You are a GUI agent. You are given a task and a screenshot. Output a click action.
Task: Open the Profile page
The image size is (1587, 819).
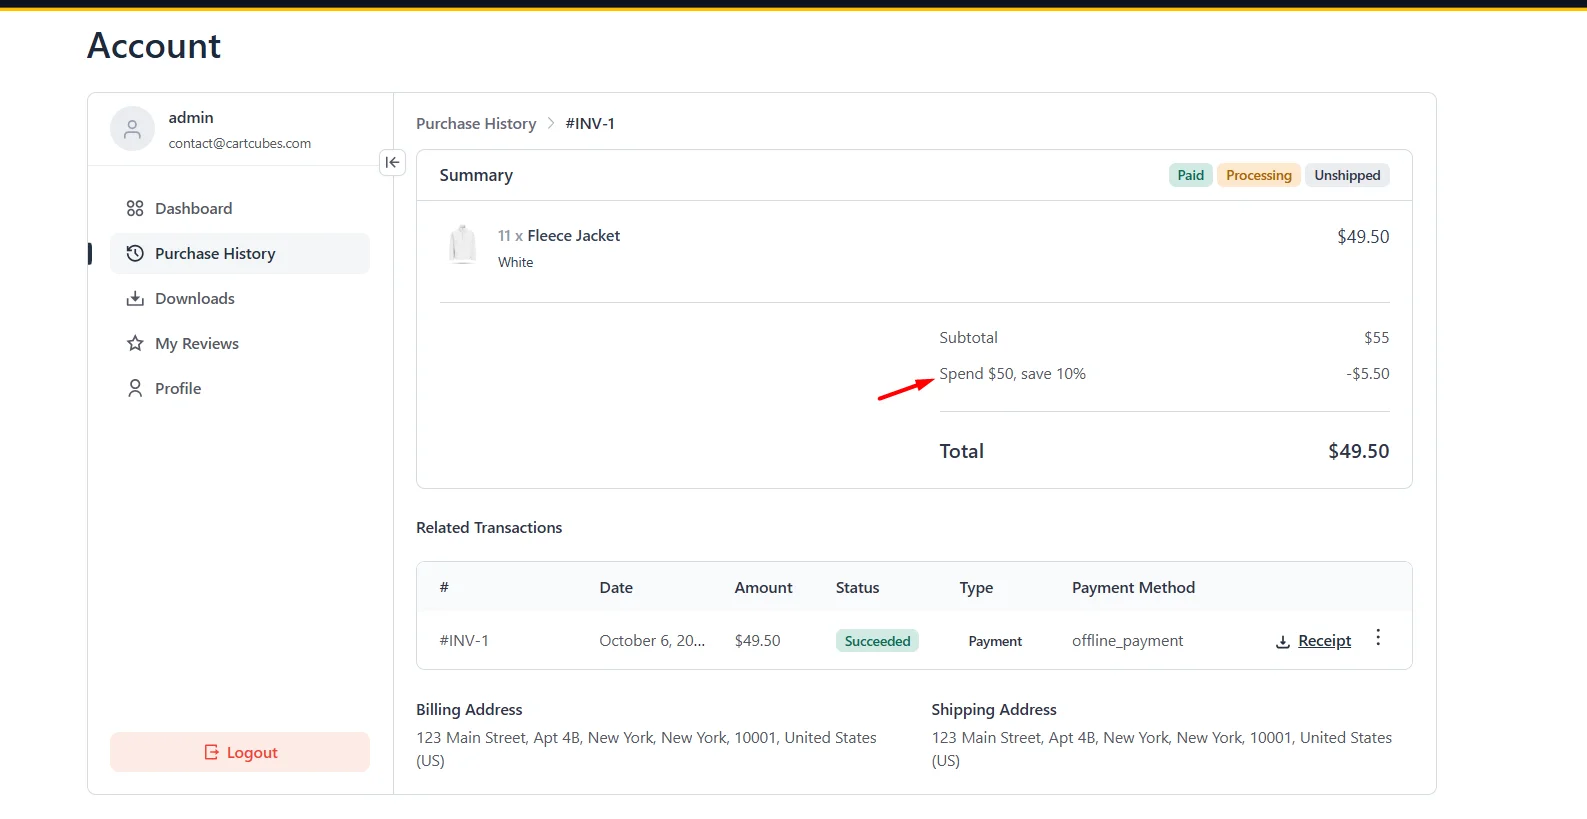(240, 388)
